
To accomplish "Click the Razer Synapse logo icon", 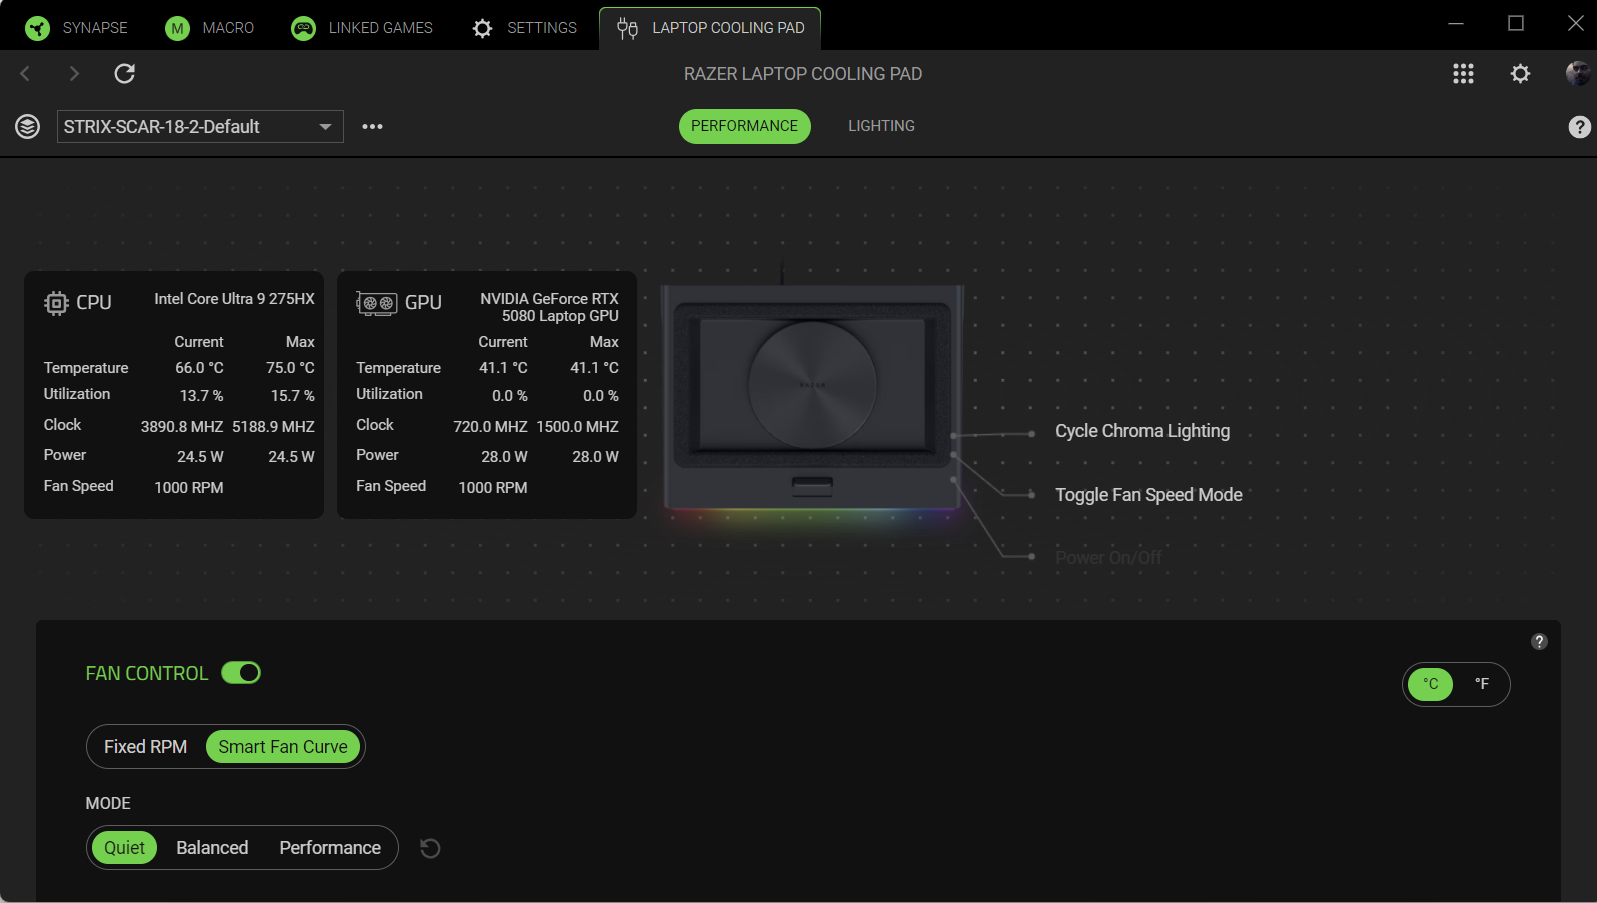I will [x=38, y=28].
